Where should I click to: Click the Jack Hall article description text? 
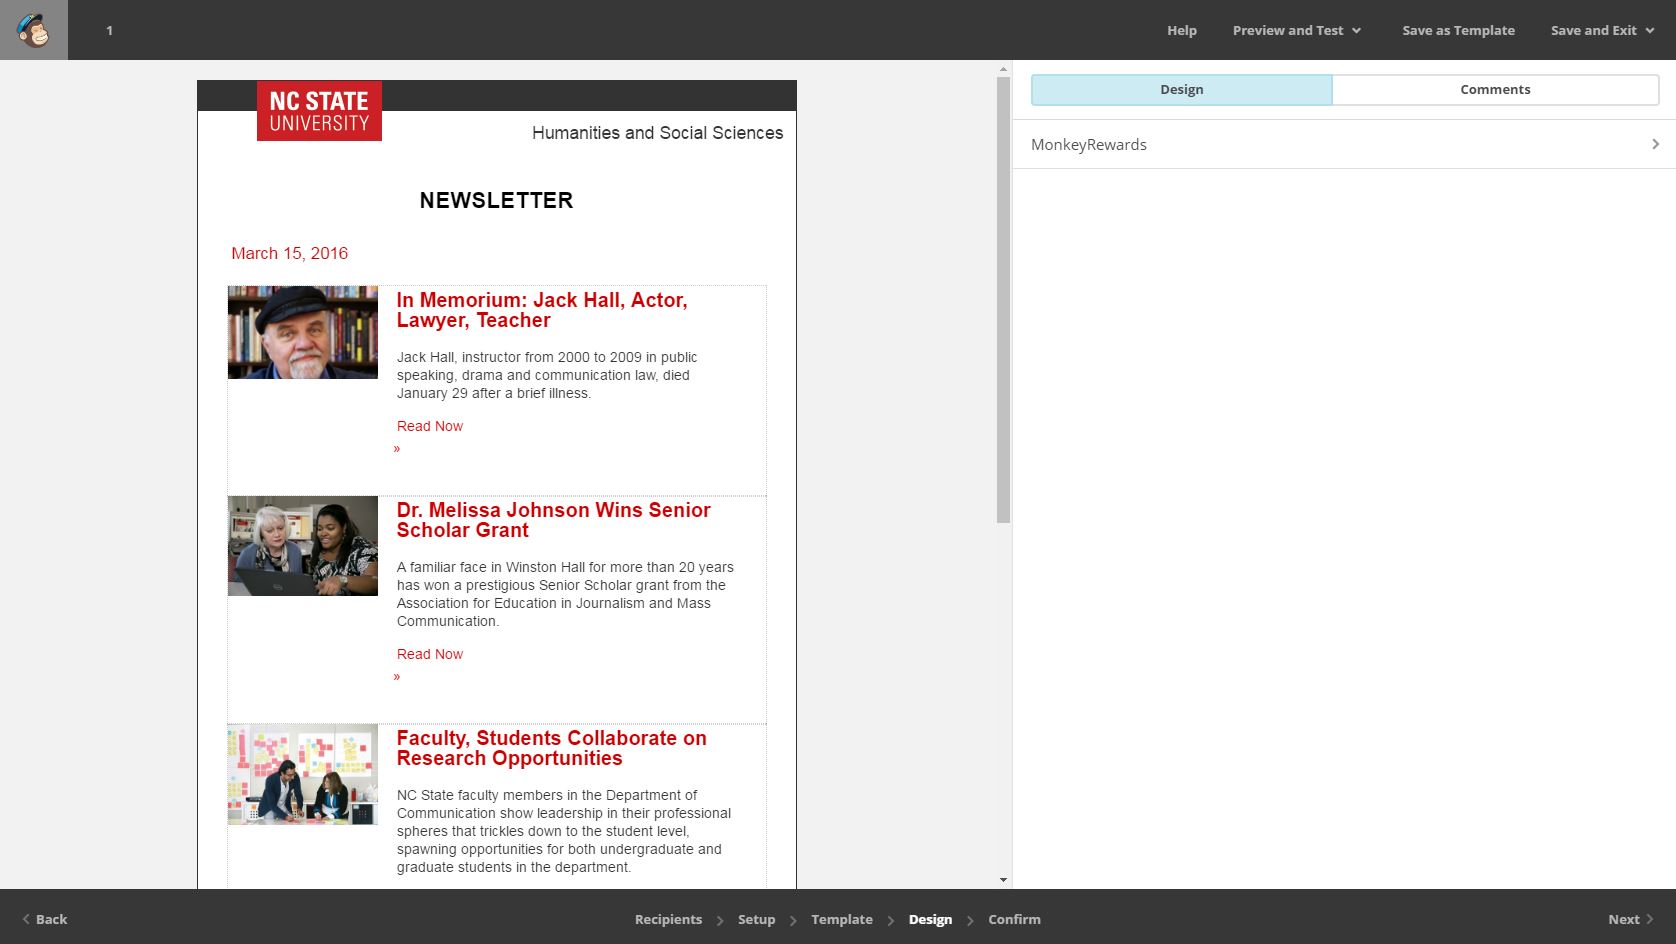(547, 375)
